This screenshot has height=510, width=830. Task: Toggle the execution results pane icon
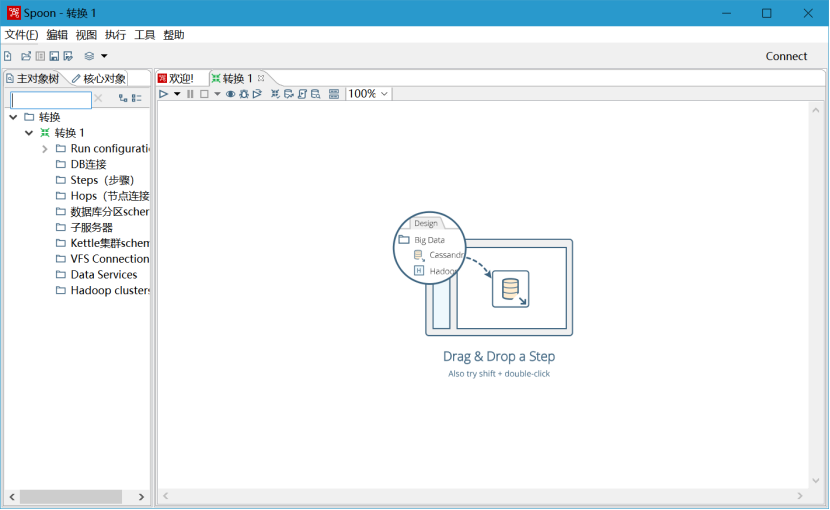click(333, 94)
